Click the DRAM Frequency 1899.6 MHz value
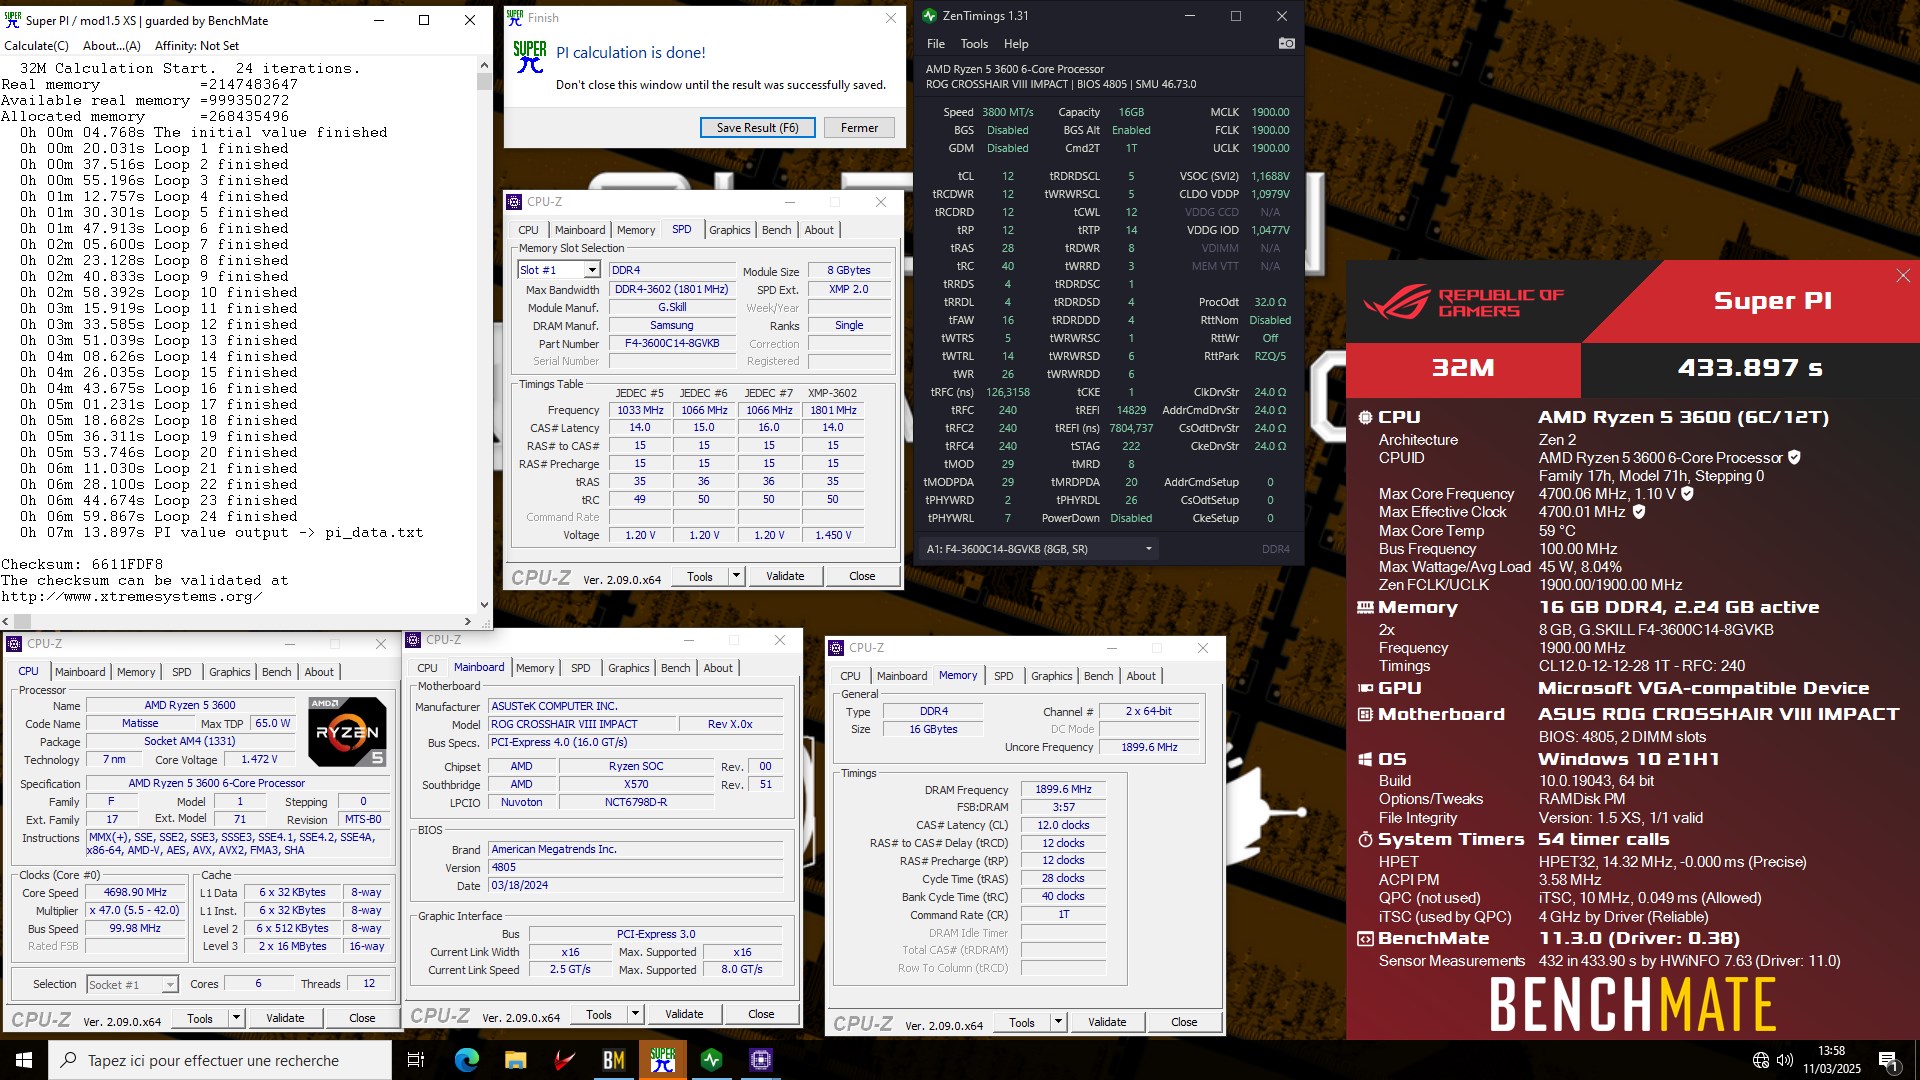 point(1063,789)
